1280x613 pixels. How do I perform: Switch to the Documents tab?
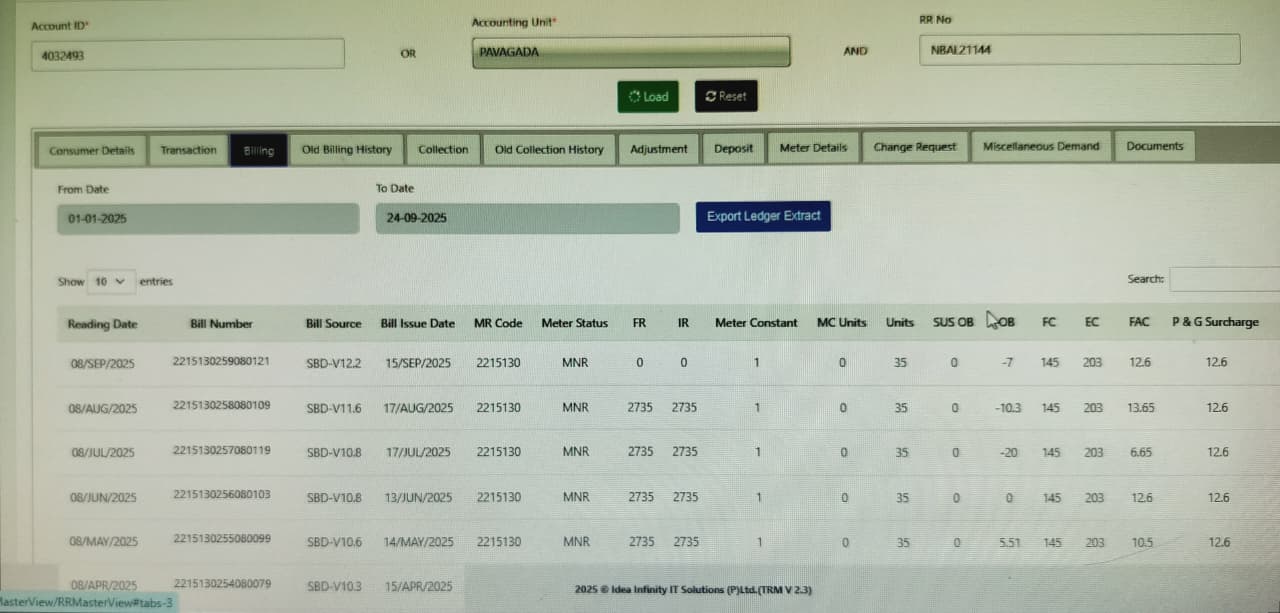point(1154,146)
